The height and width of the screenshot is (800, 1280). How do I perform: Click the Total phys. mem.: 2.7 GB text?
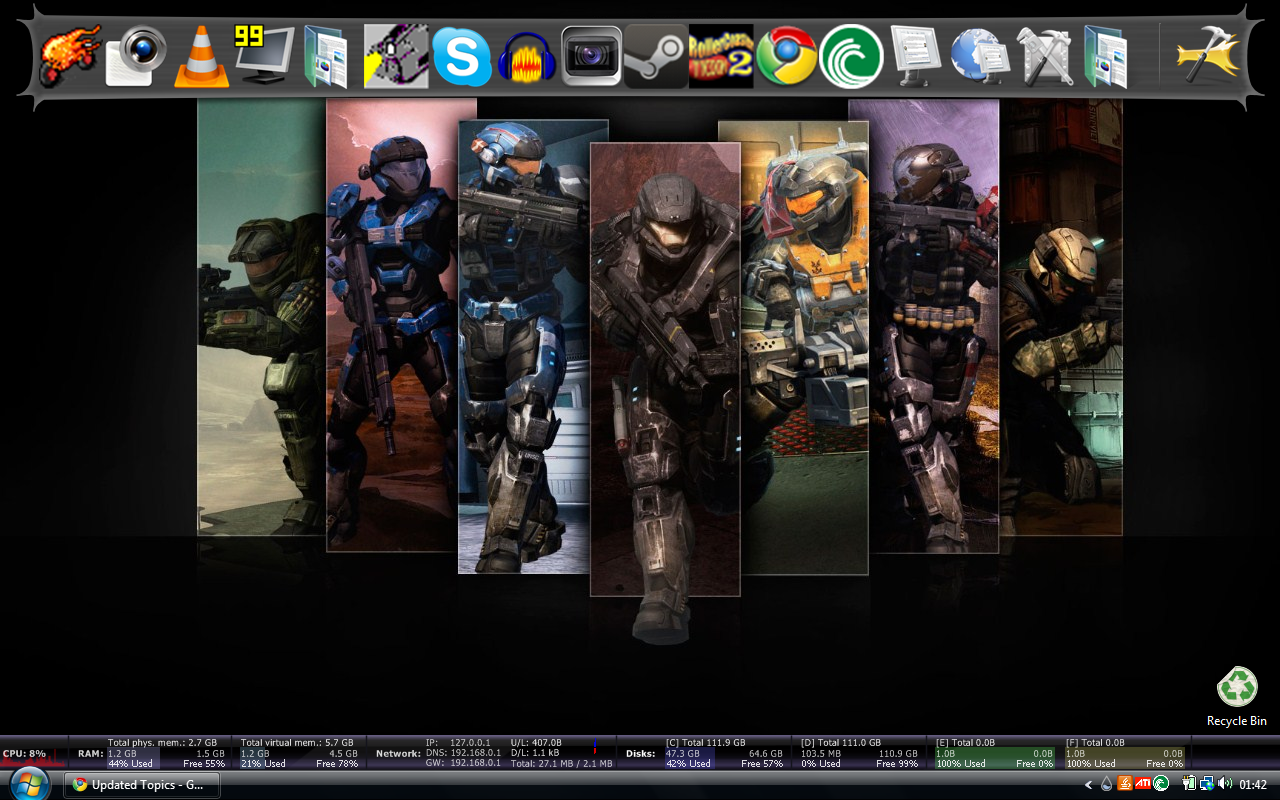162,743
